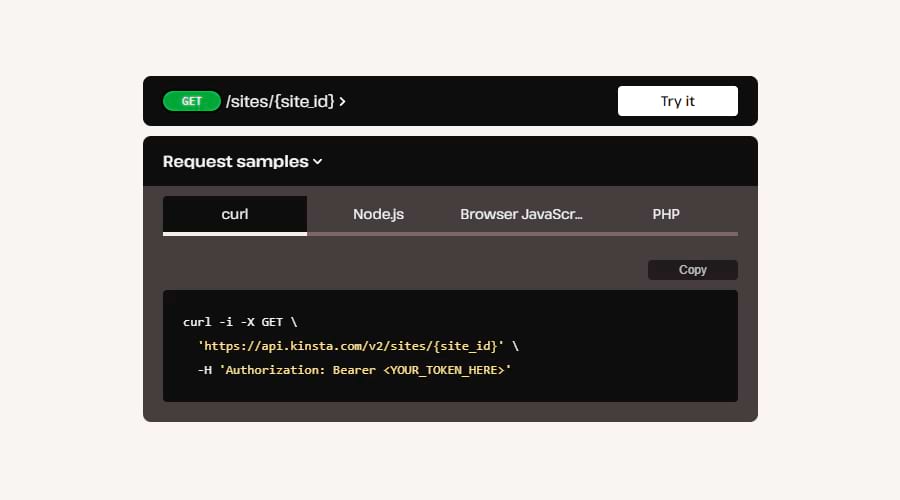Click the <YOUR_TOKEN_HERE> placeholder in code
Viewport: 900px width, 500px height.
click(x=443, y=370)
